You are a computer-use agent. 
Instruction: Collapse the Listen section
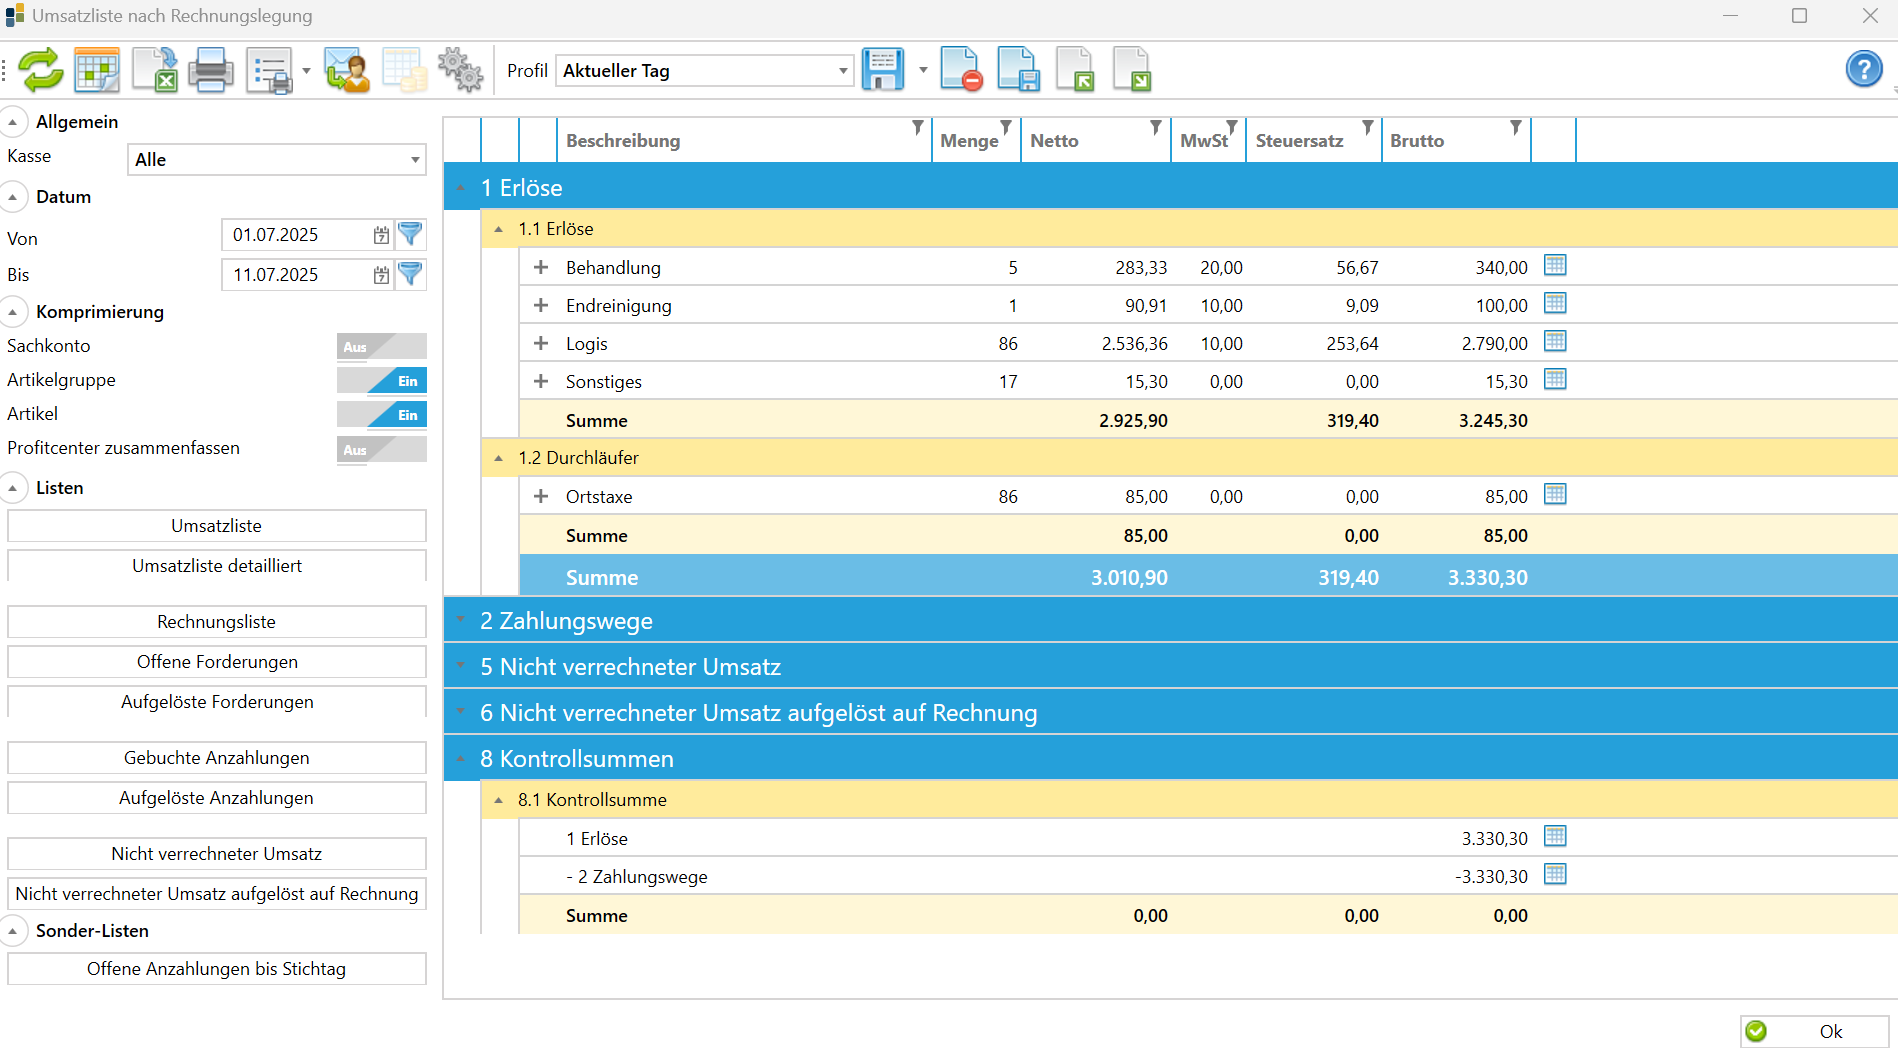coord(12,488)
